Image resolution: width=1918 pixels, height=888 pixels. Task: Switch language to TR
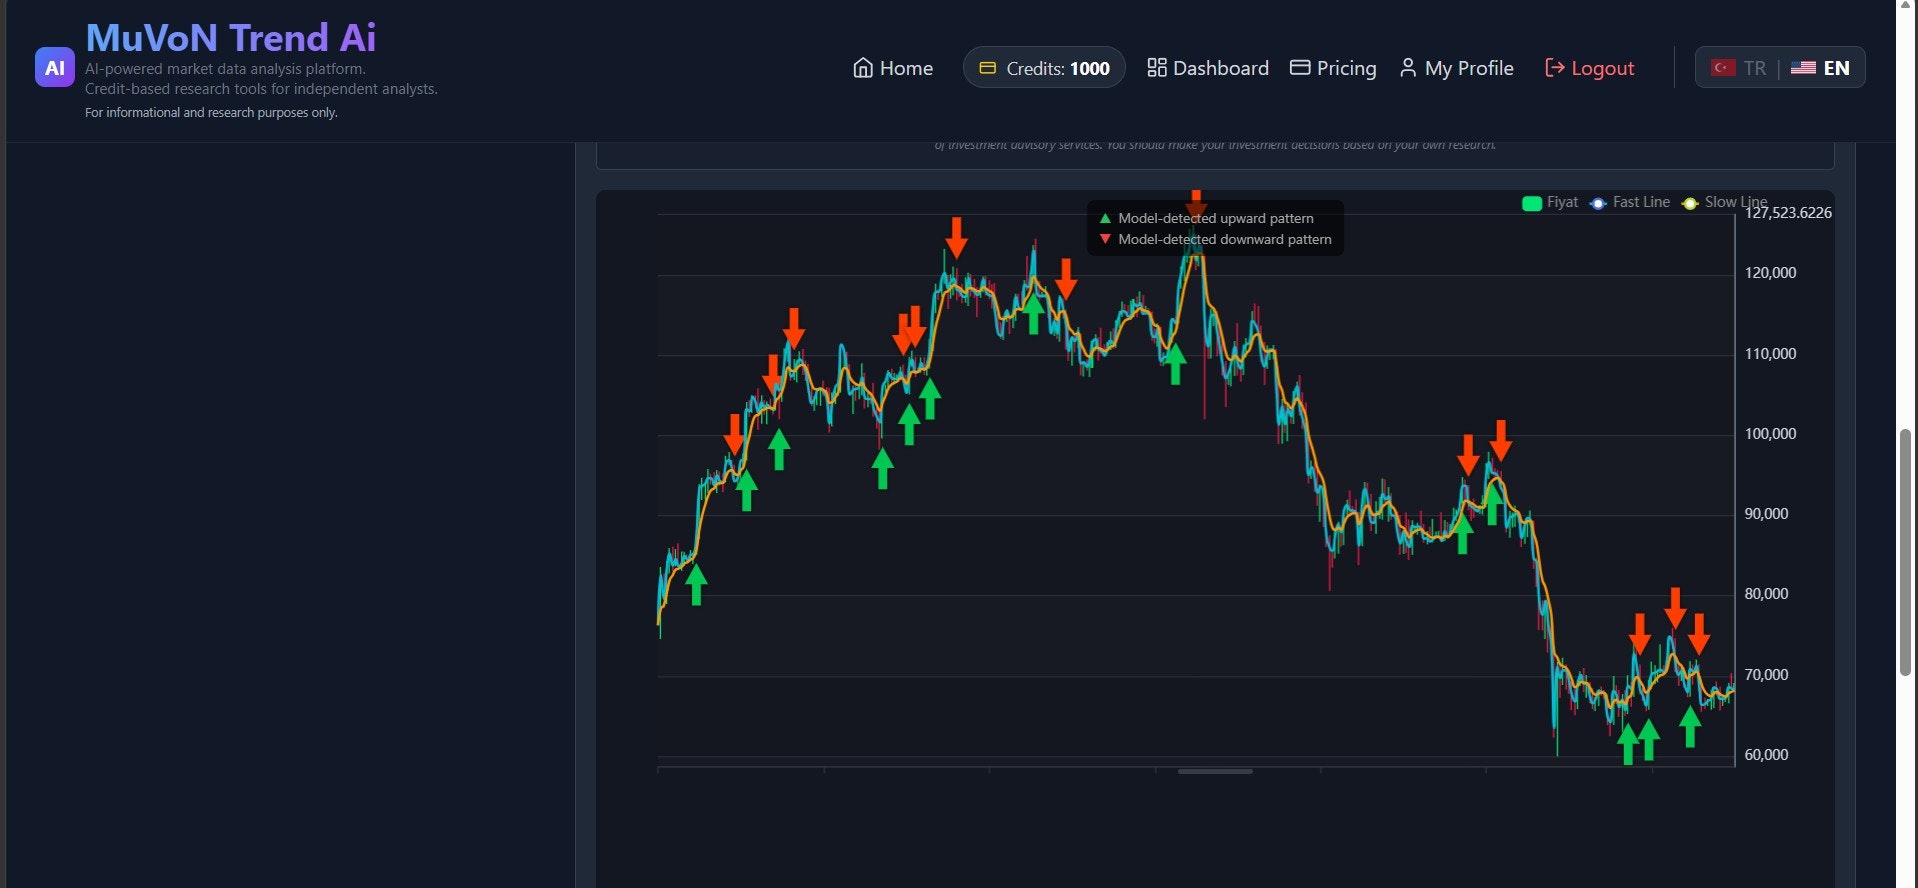1738,68
